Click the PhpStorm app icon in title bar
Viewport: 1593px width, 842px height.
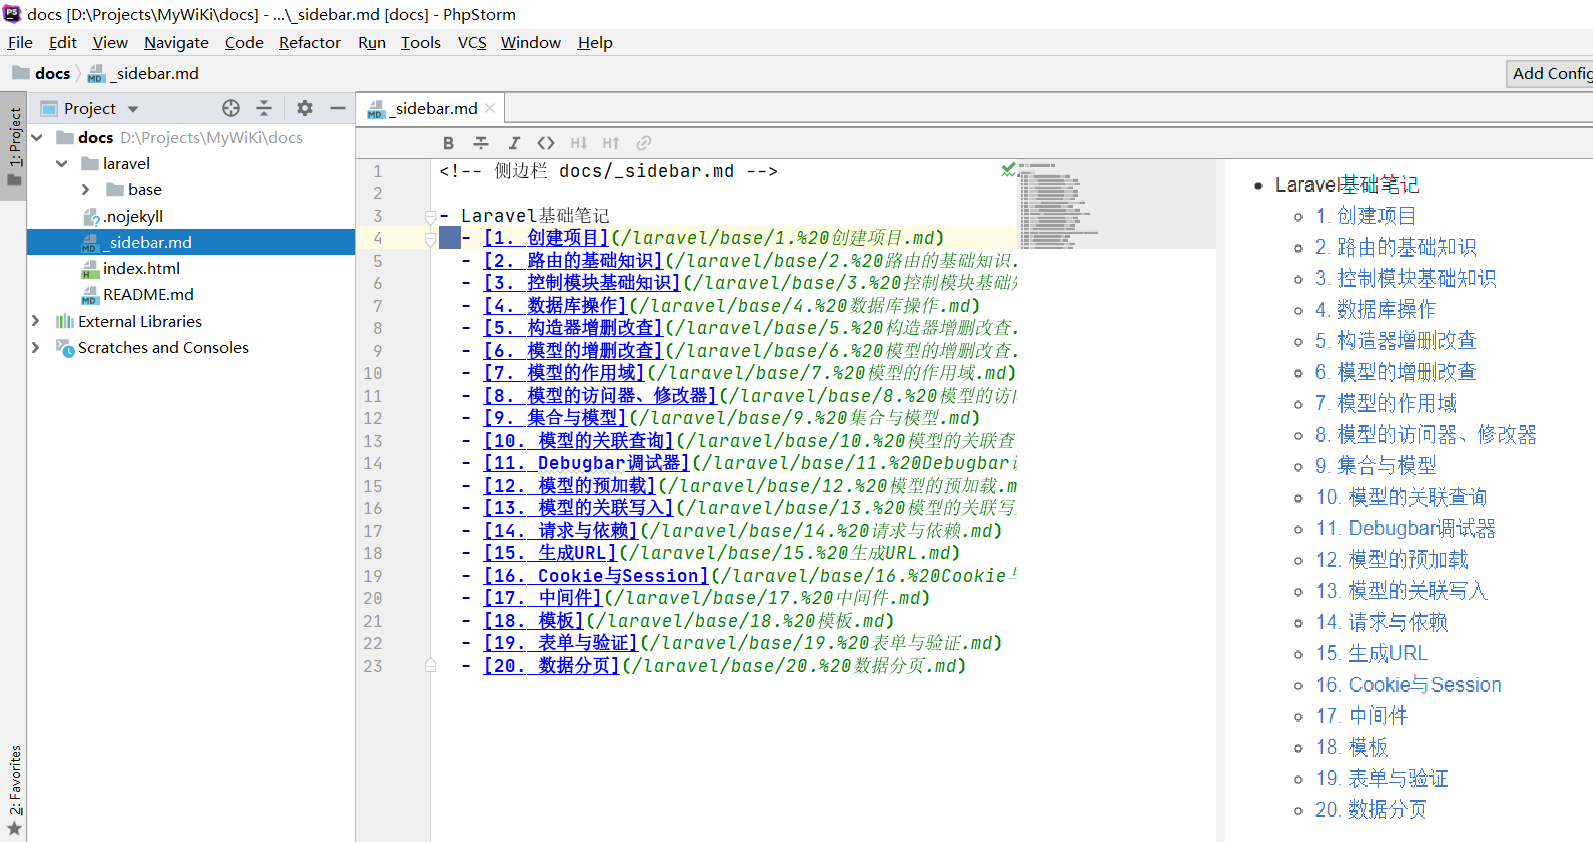pyautogui.click(x=12, y=14)
